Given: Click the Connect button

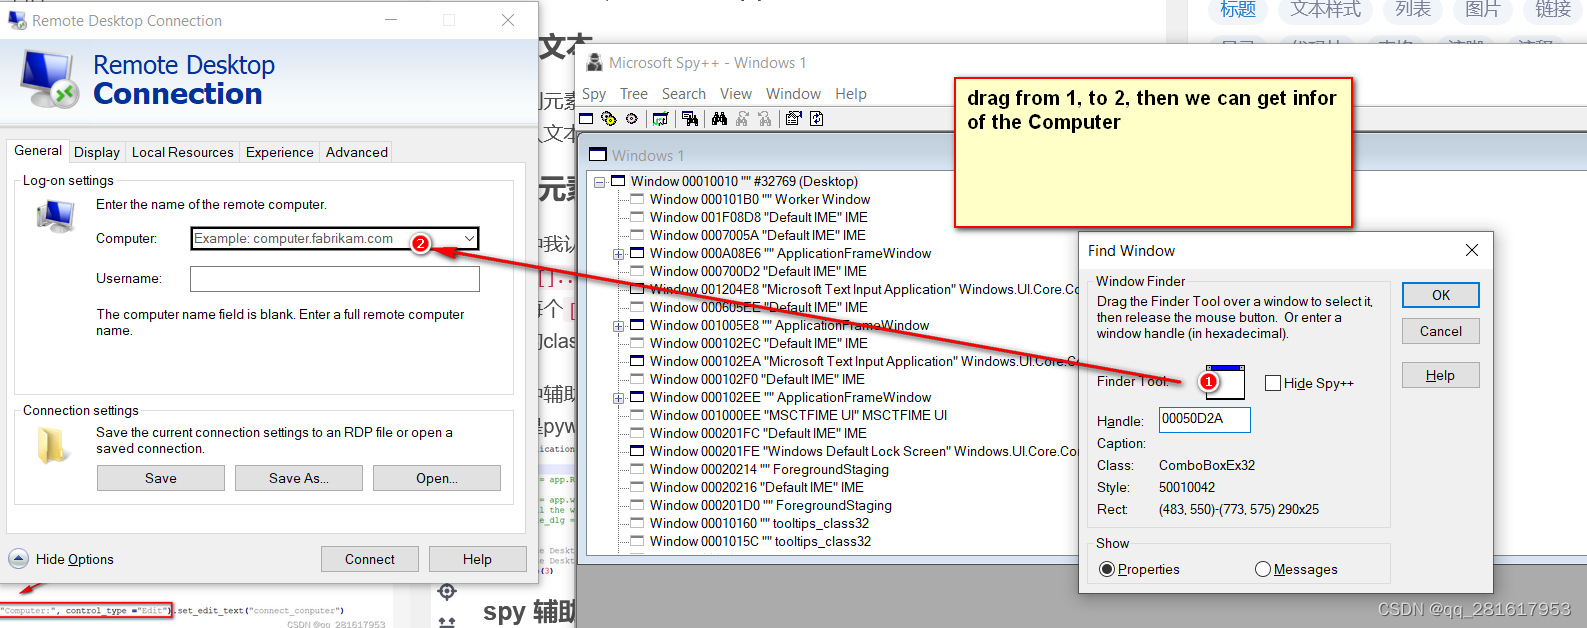Looking at the screenshot, I should [370, 559].
